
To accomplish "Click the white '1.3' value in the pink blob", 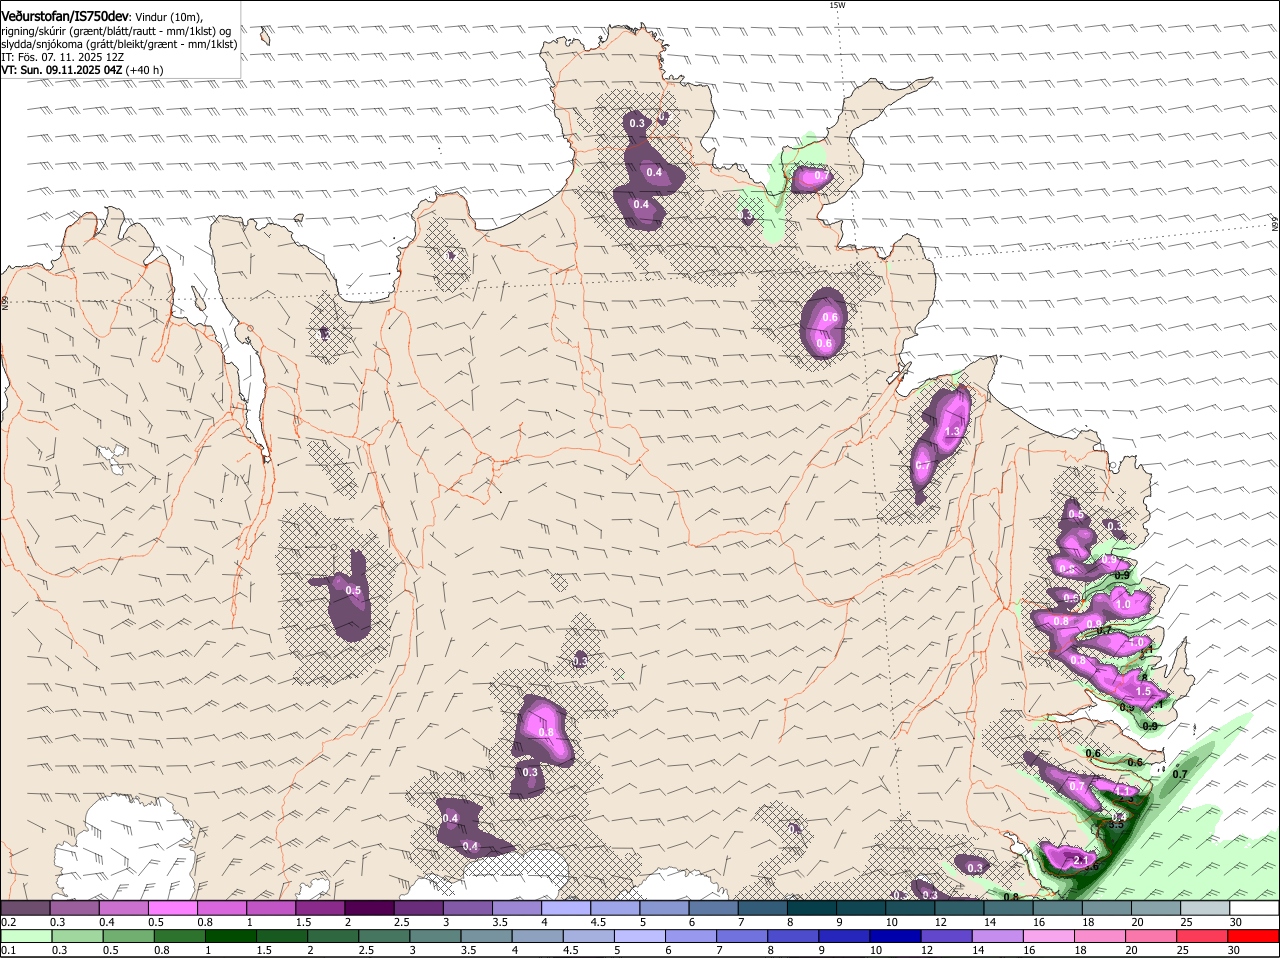I will (x=952, y=431).
